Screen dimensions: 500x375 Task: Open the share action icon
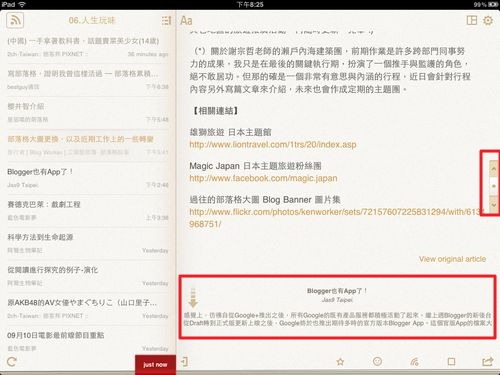pyautogui.click(x=488, y=361)
